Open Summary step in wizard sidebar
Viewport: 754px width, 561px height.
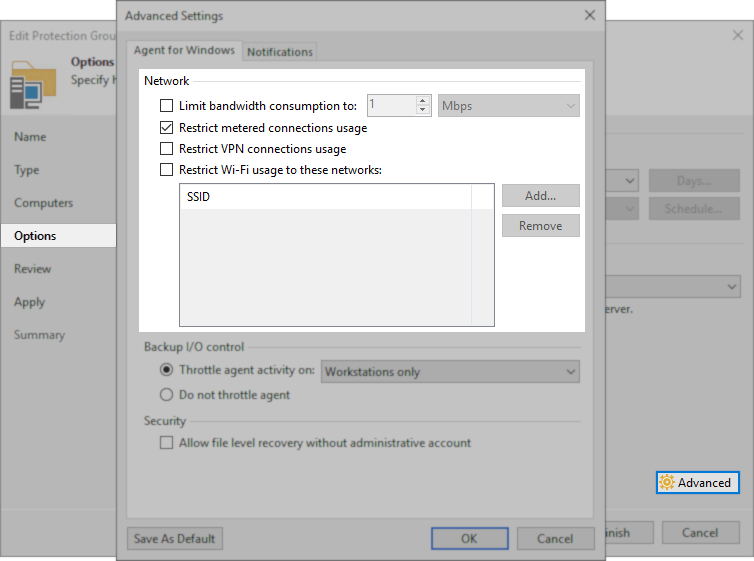(39, 335)
